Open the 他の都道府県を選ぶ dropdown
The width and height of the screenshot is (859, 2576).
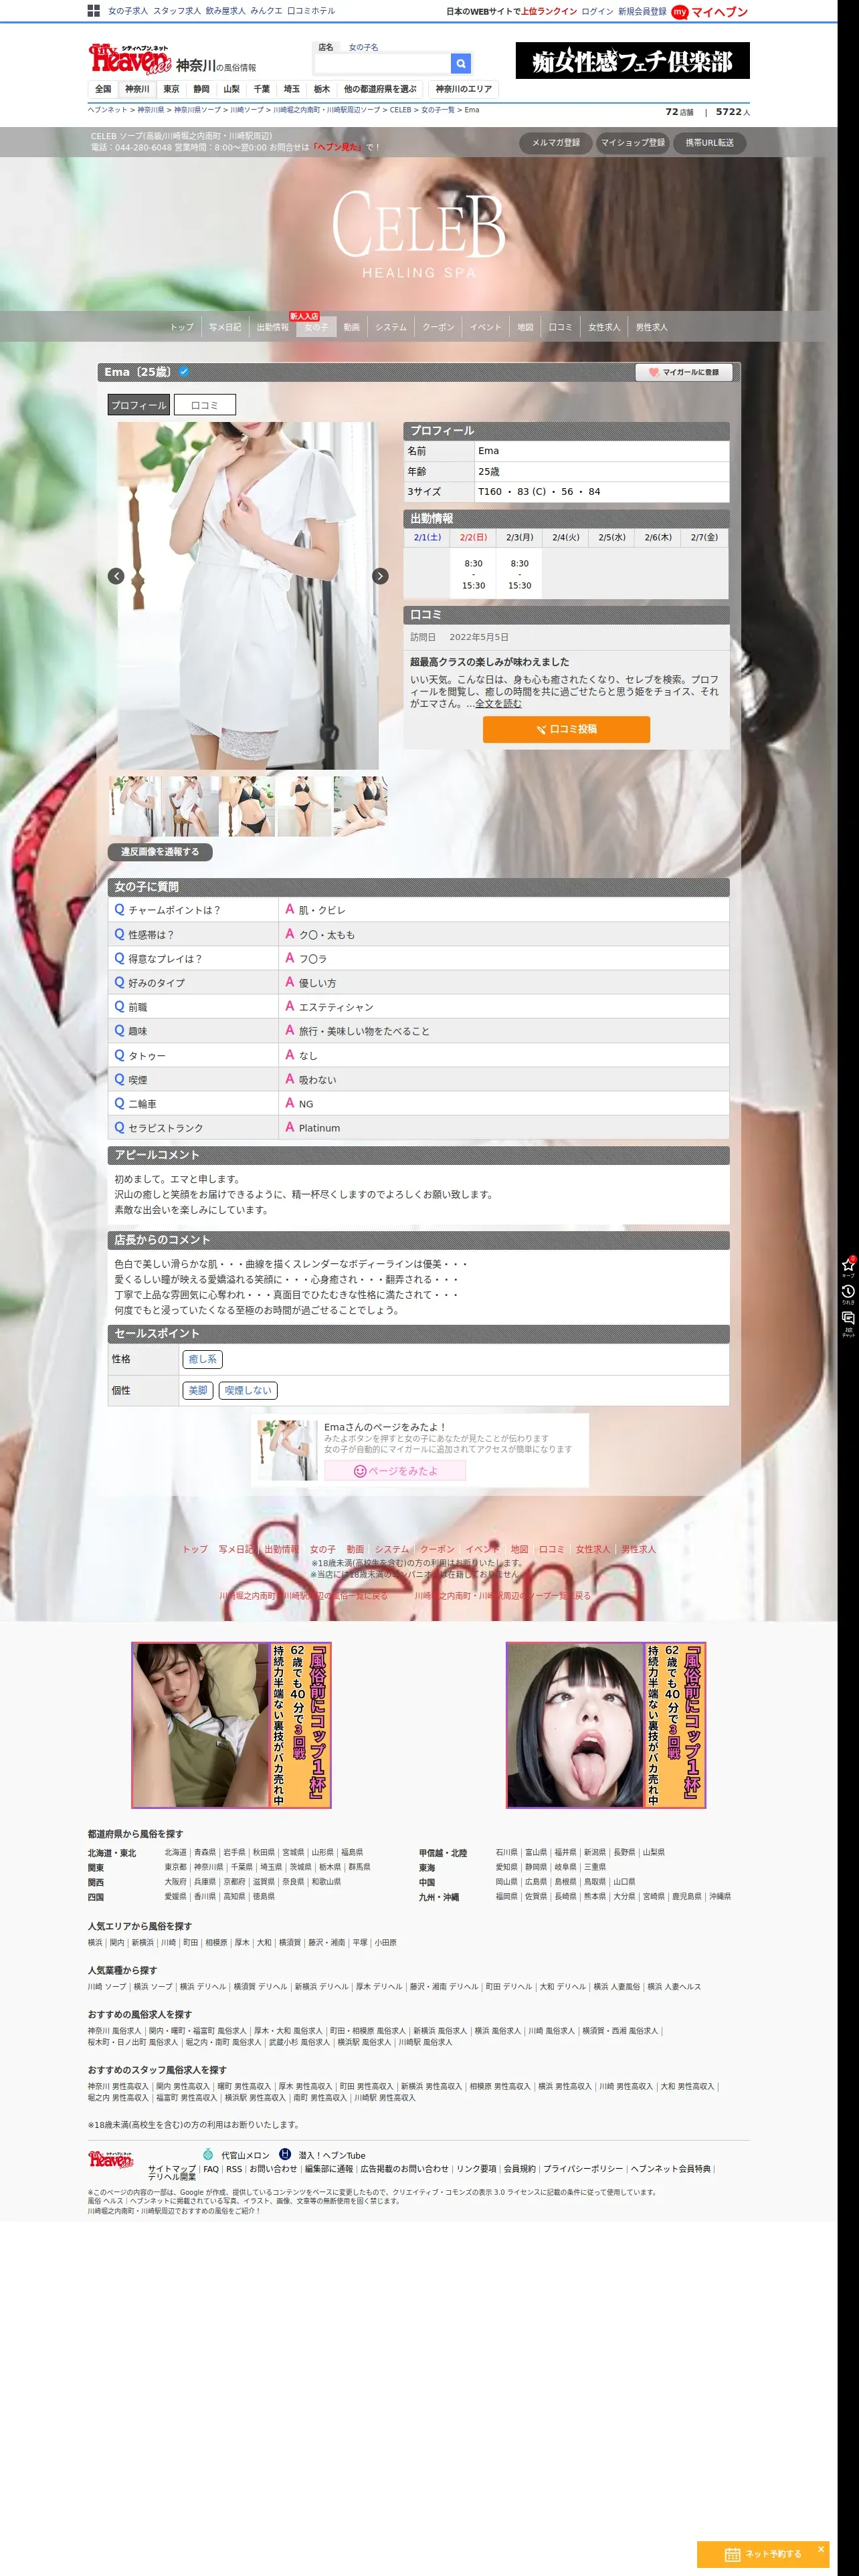coord(380,89)
